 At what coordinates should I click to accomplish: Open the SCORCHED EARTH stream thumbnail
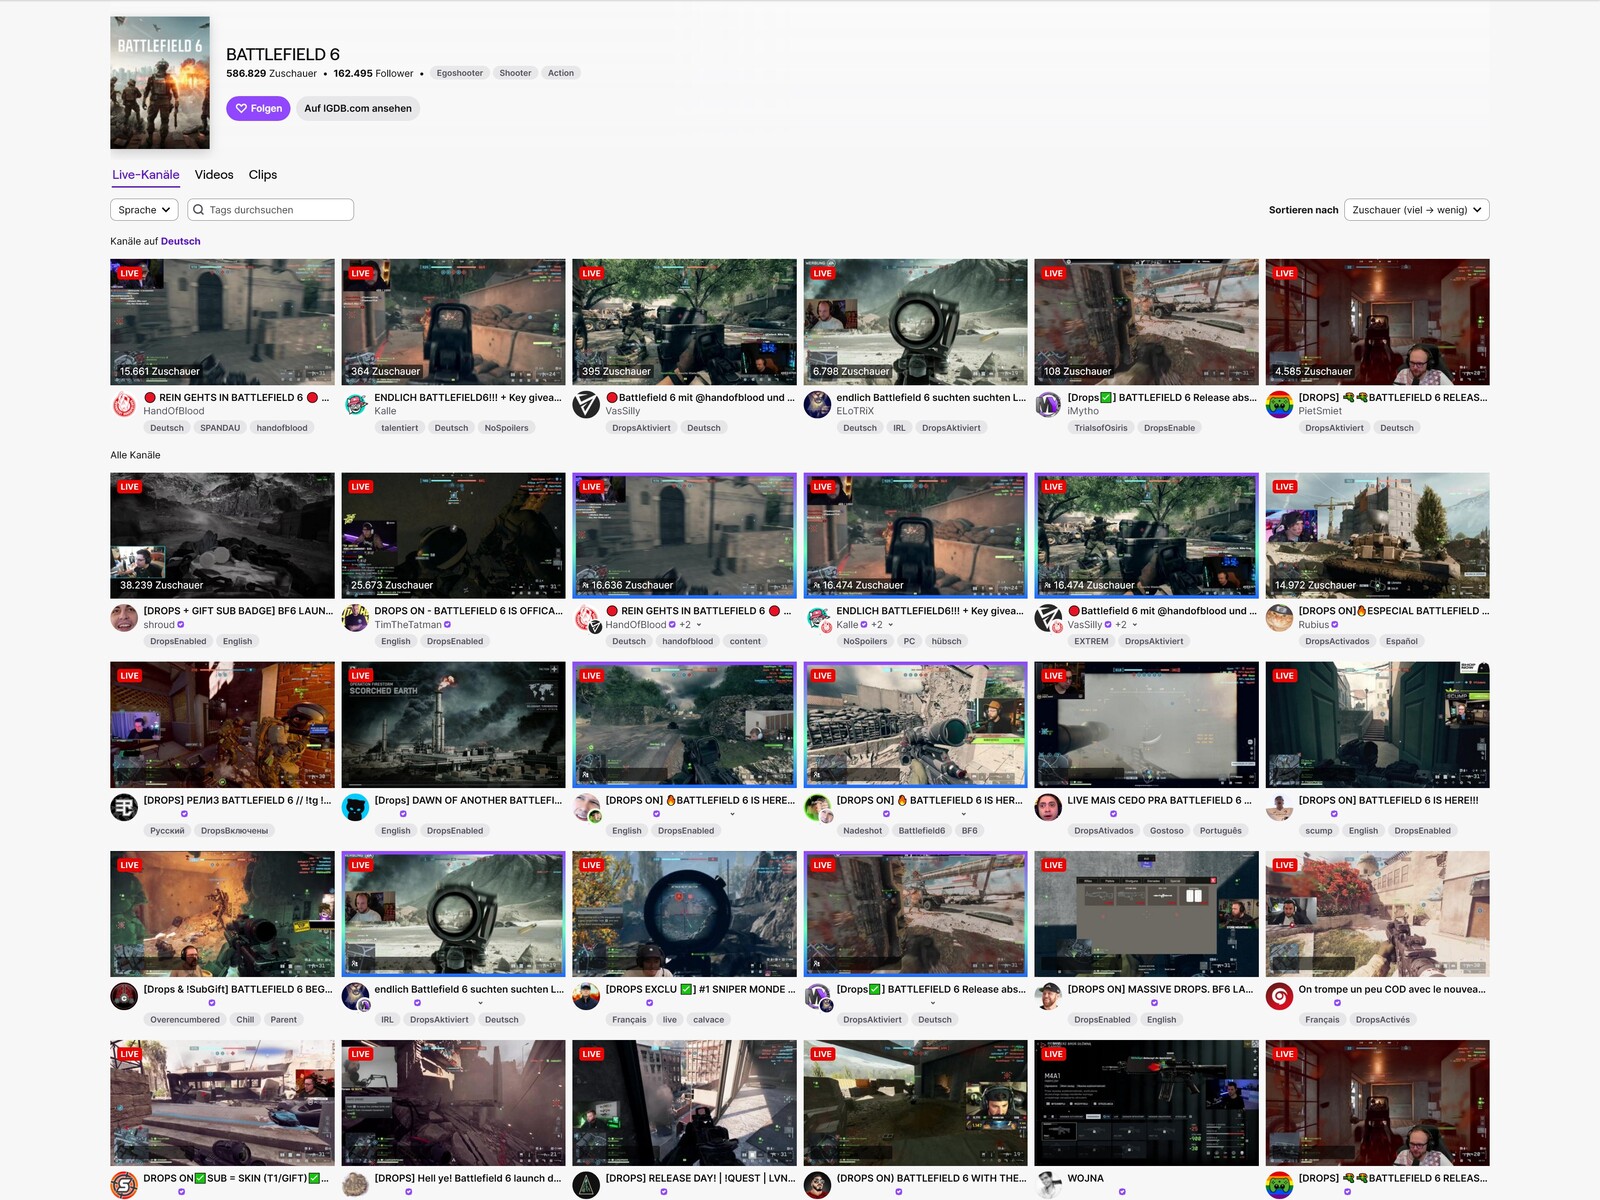453,725
